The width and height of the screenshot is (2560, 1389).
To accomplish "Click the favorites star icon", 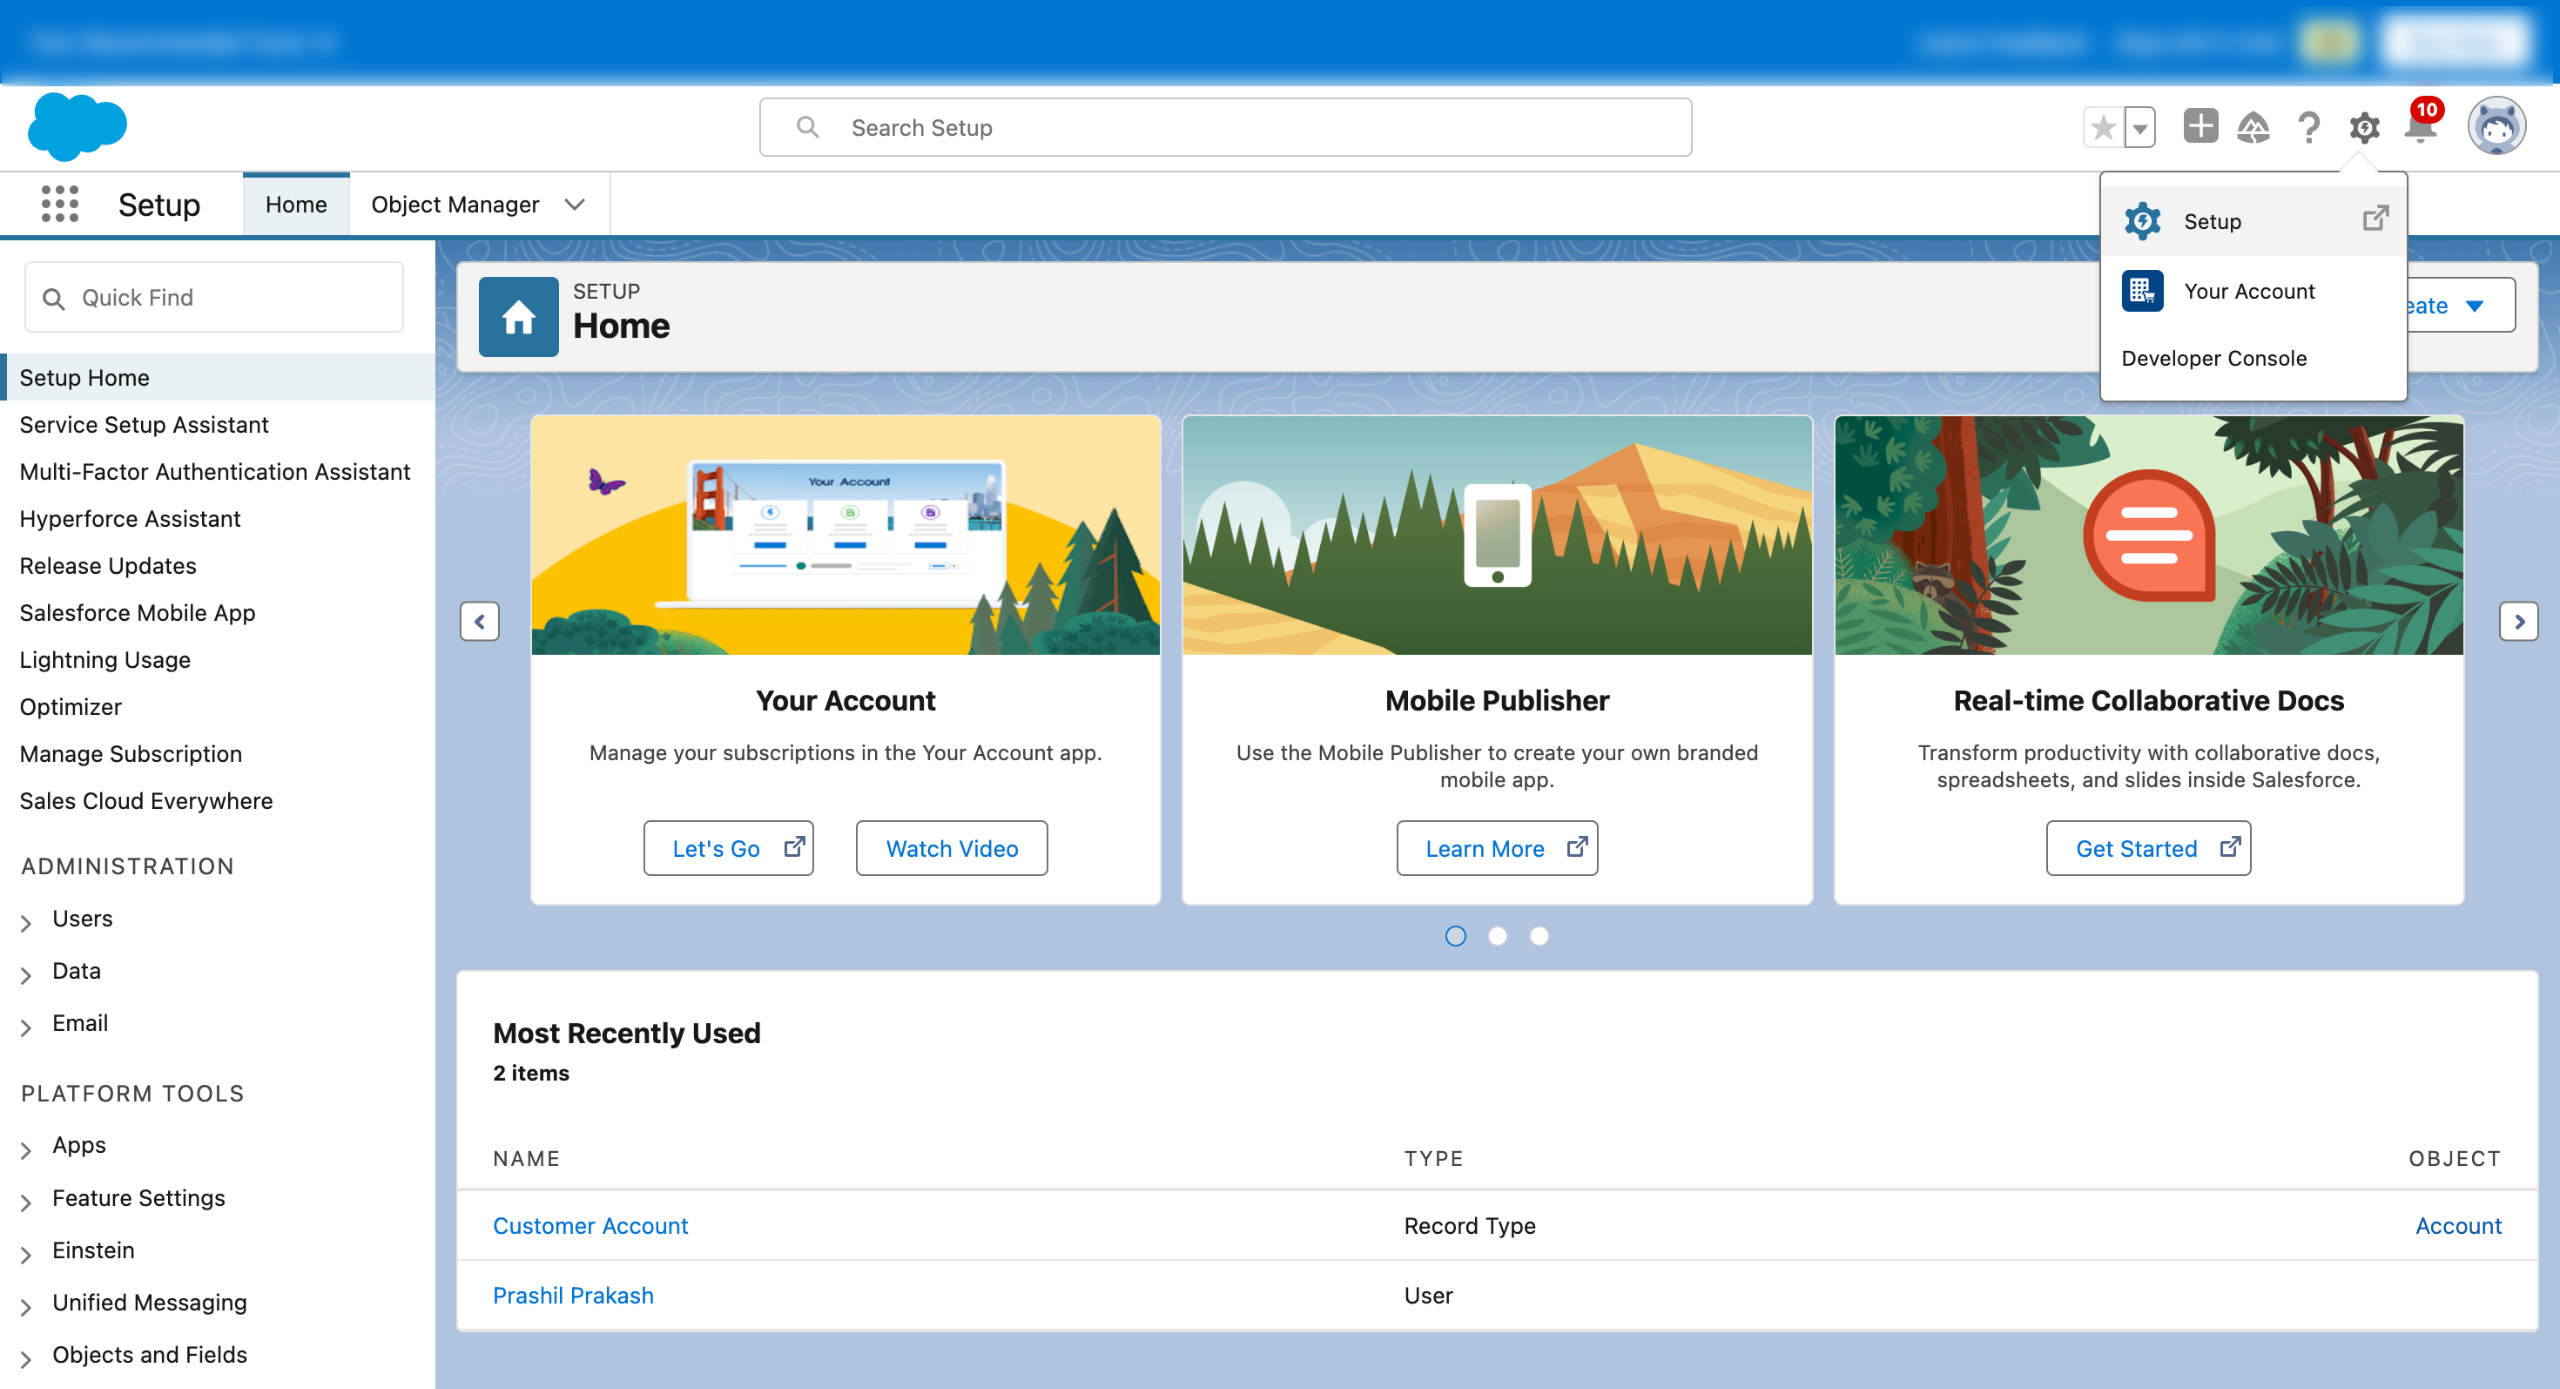I will 2103,127.
